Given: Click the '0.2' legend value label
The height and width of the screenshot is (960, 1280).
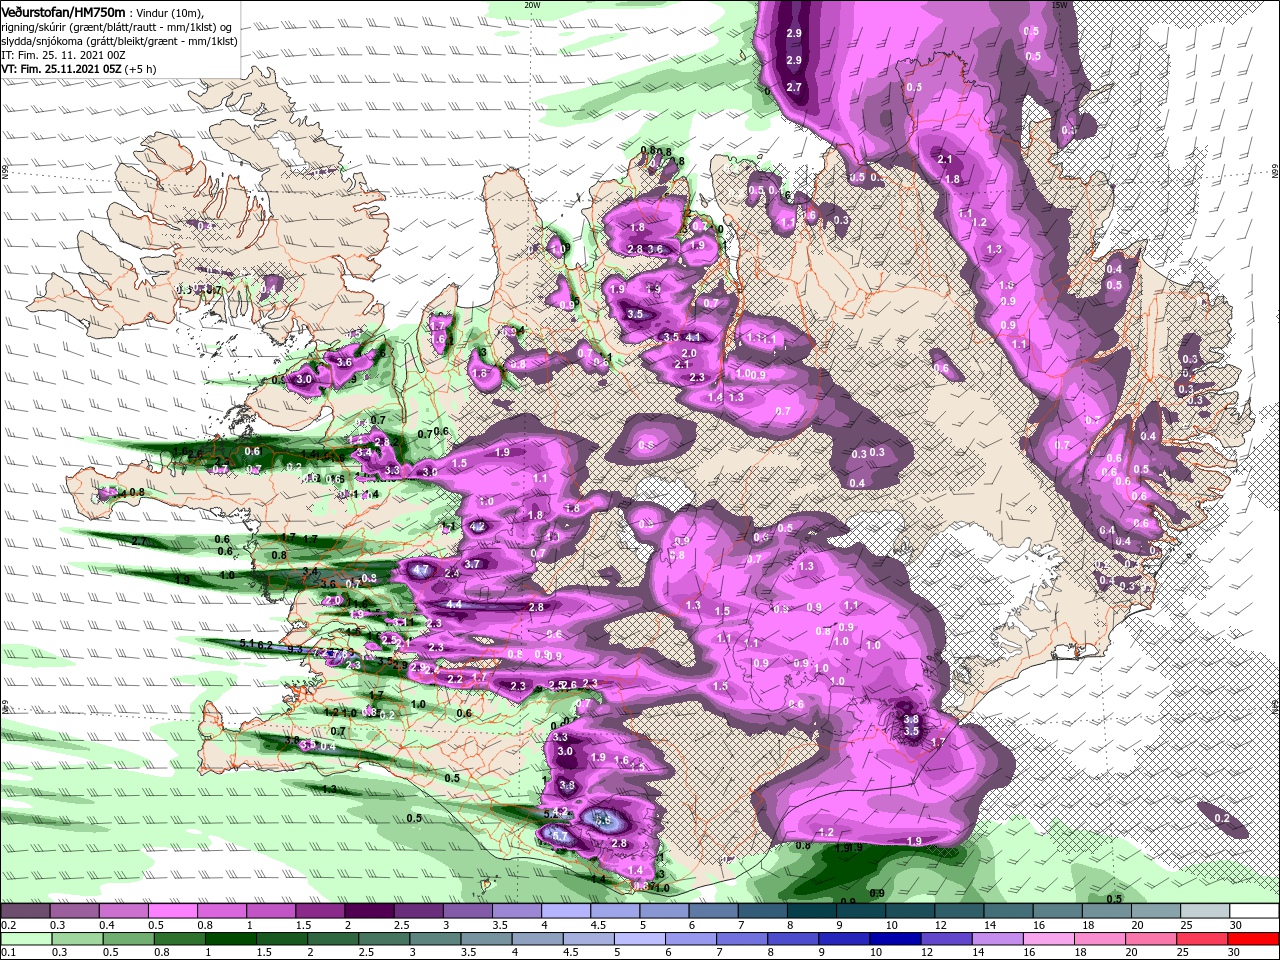Looking at the screenshot, I should [x=8, y=925].
